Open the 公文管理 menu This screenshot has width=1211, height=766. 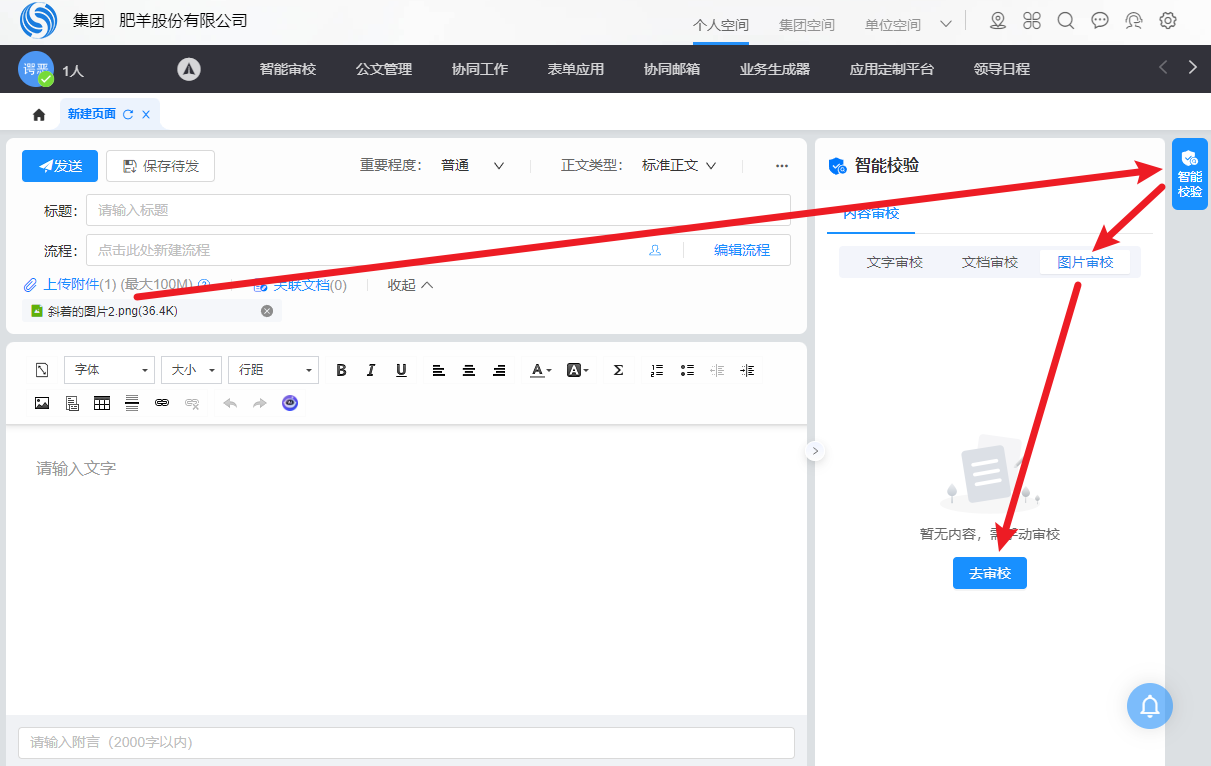pyautogui.click(x=384, y=69)
